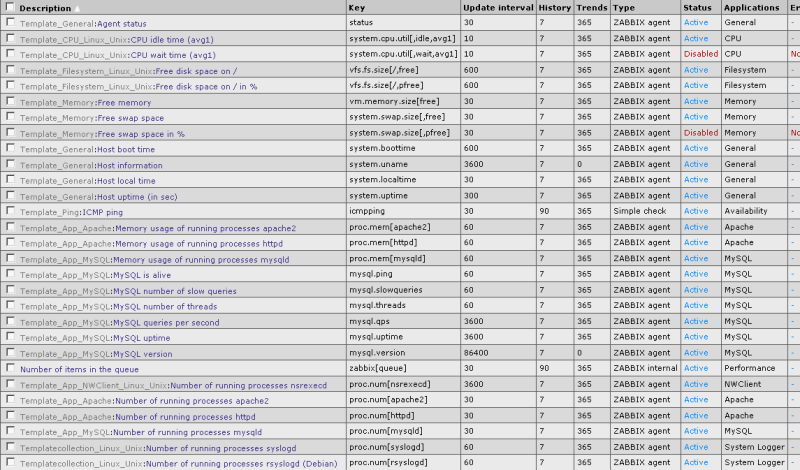Open the Free swap space item
This screenshot has height=470, width=800.
[131, 118]
